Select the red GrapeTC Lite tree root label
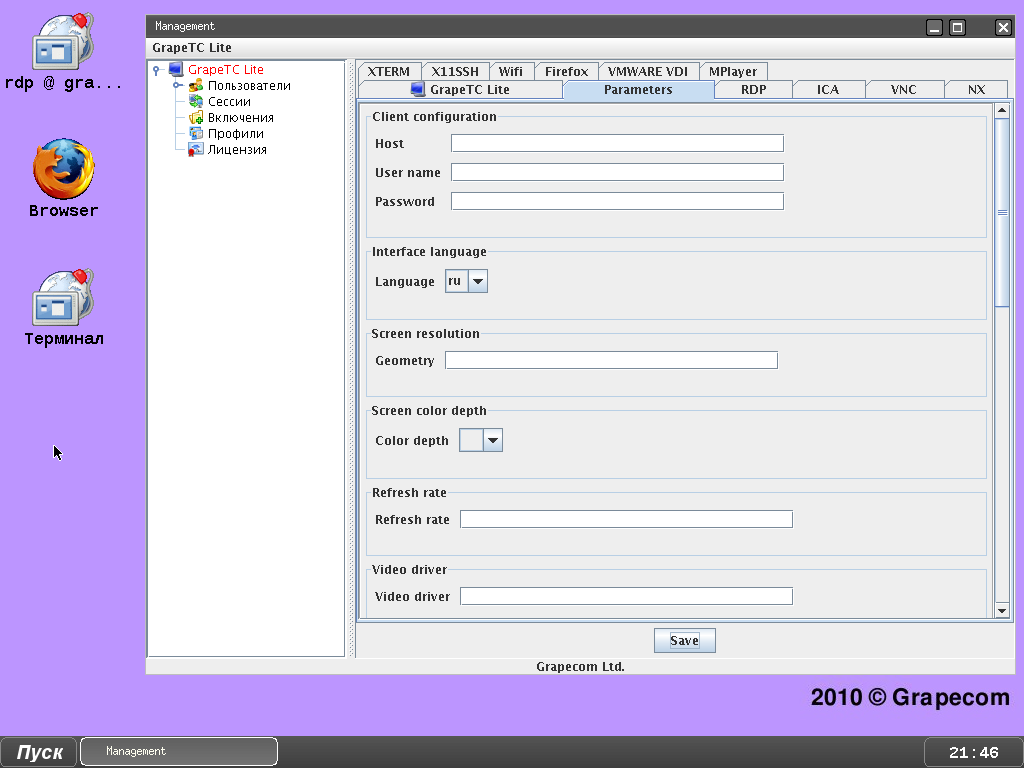Image resolution: width=1024 pixels, height=768 pixels. pos(226,70)
